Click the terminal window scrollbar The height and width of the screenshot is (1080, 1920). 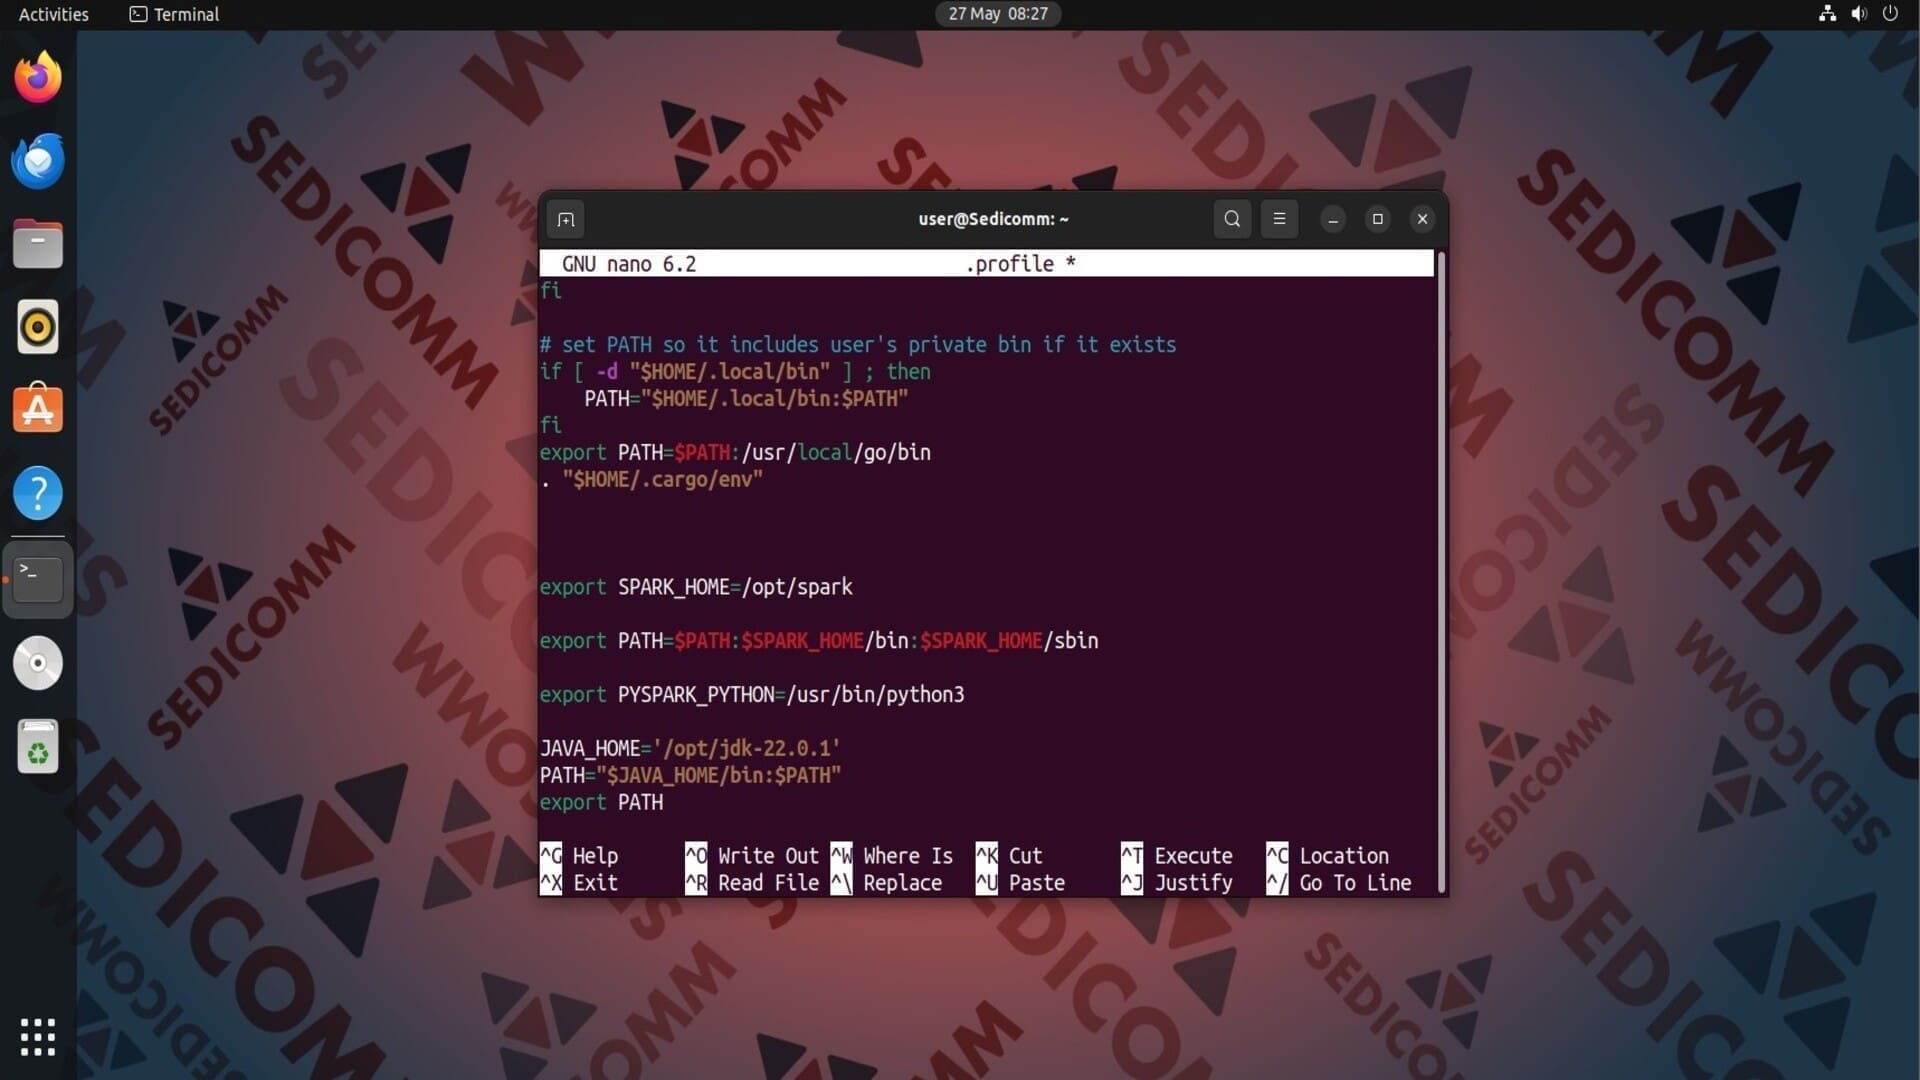pos(1441,570)
